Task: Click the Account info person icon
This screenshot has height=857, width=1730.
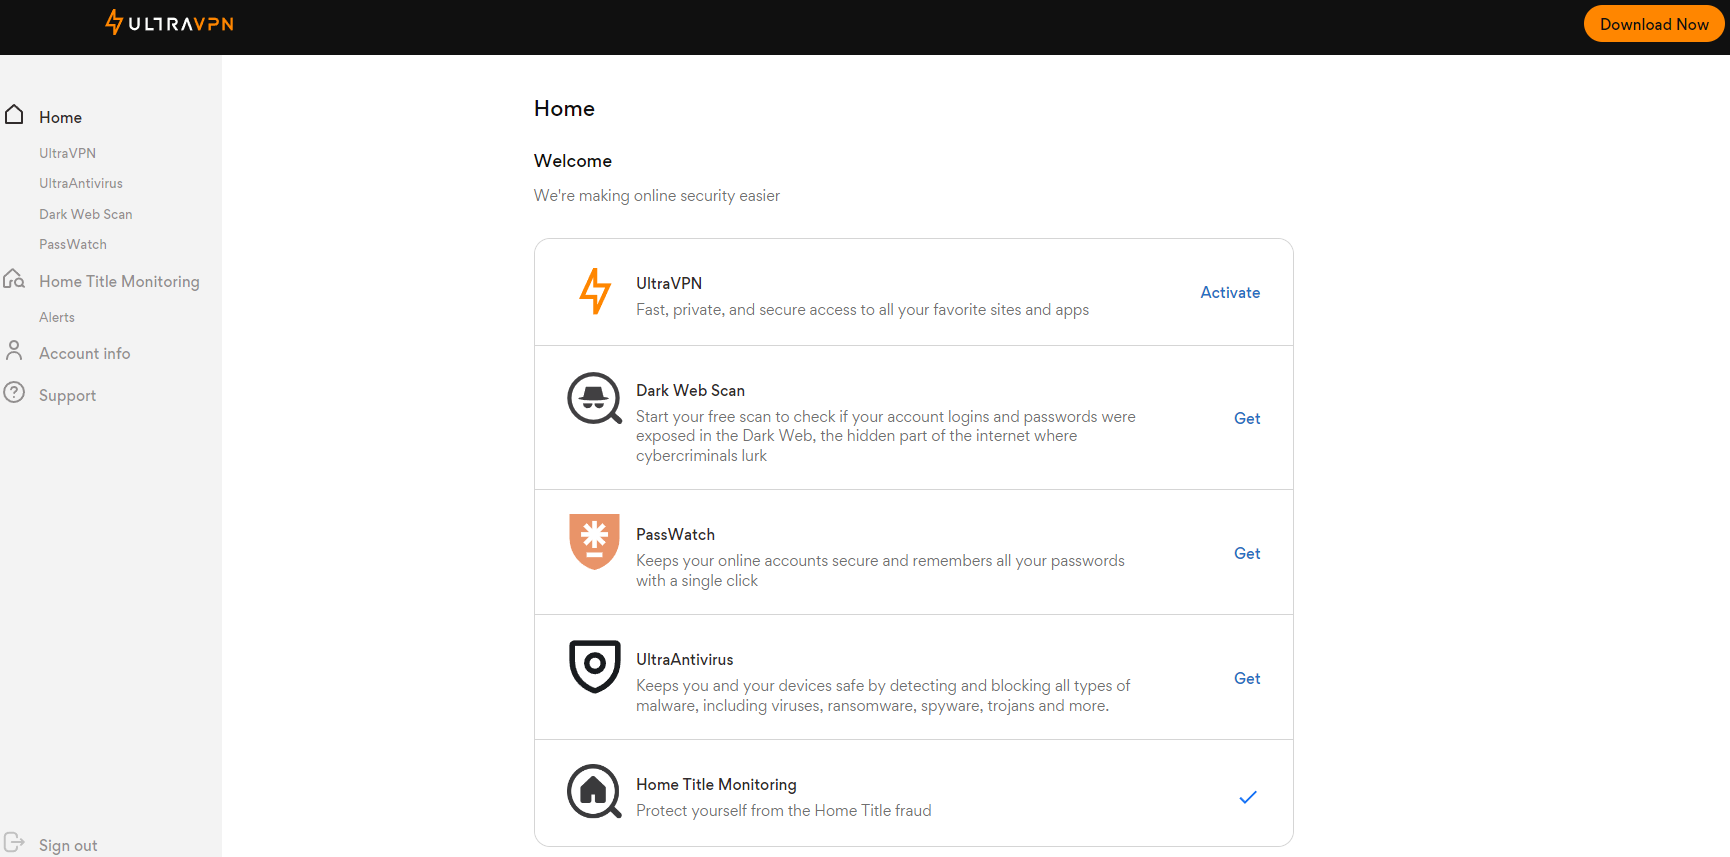Action: [x=14, y=351]
